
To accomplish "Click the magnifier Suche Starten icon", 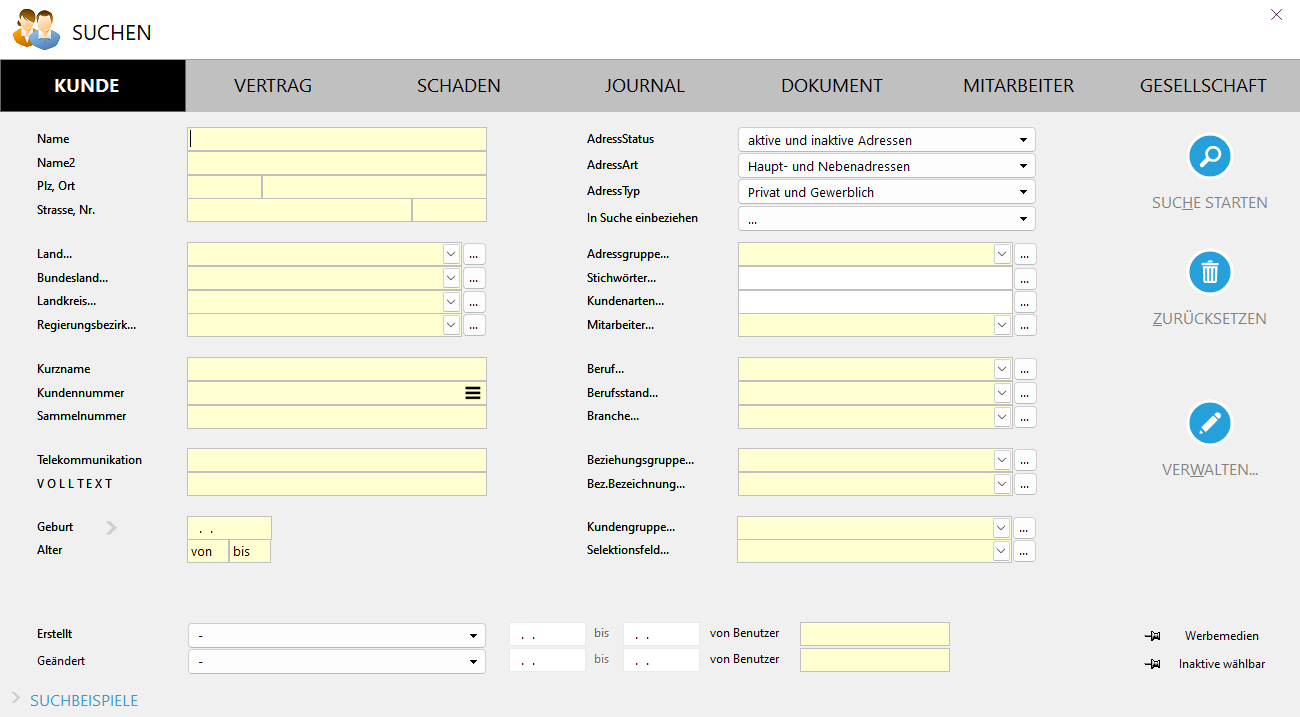I will coord(1209,156).
